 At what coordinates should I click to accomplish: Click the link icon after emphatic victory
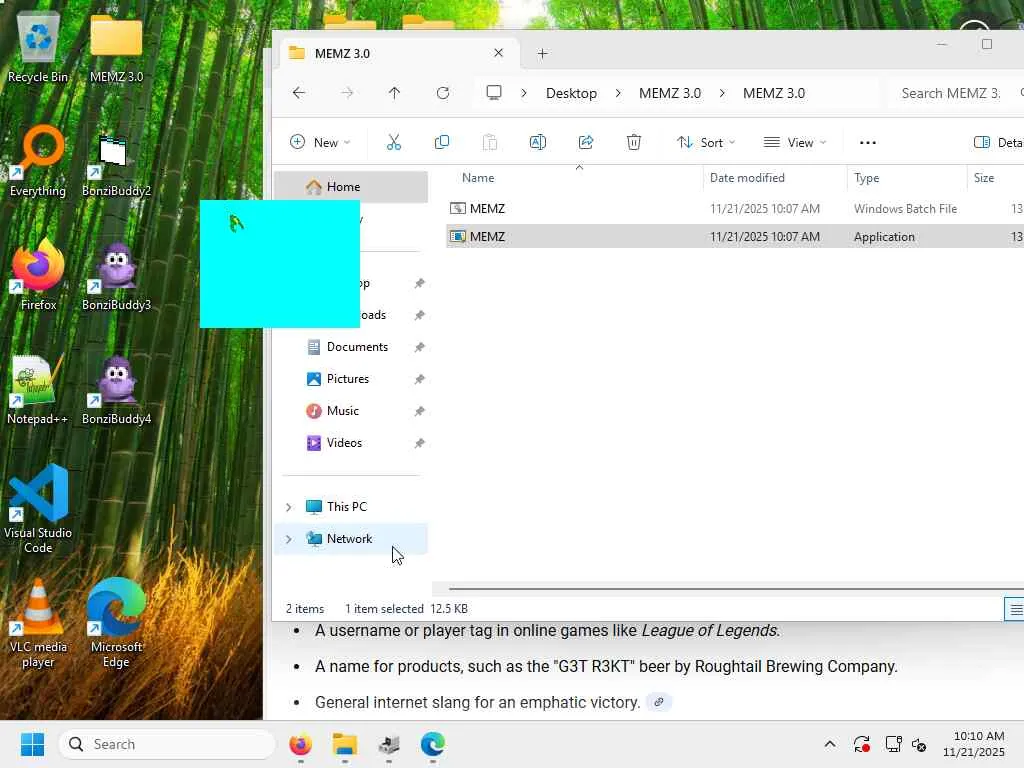pyautogui.click(x=659, y=702)
